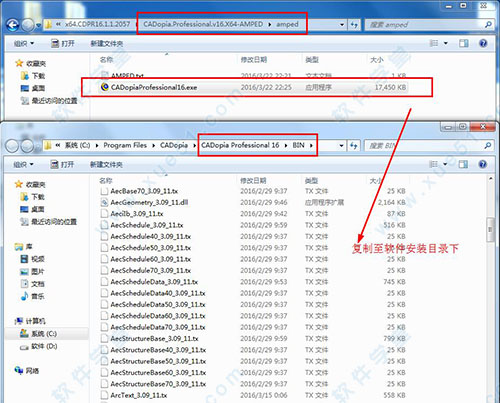
Task: Open recent locations dropdown in amped window
Action: click(x=38, y=25)
